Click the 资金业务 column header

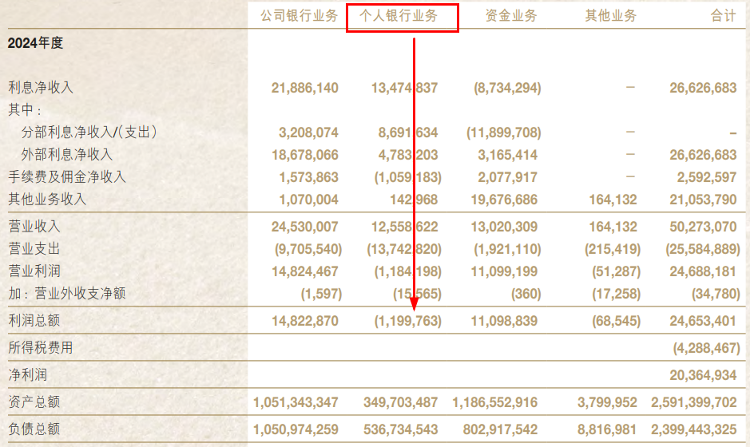tap(510, 16)
